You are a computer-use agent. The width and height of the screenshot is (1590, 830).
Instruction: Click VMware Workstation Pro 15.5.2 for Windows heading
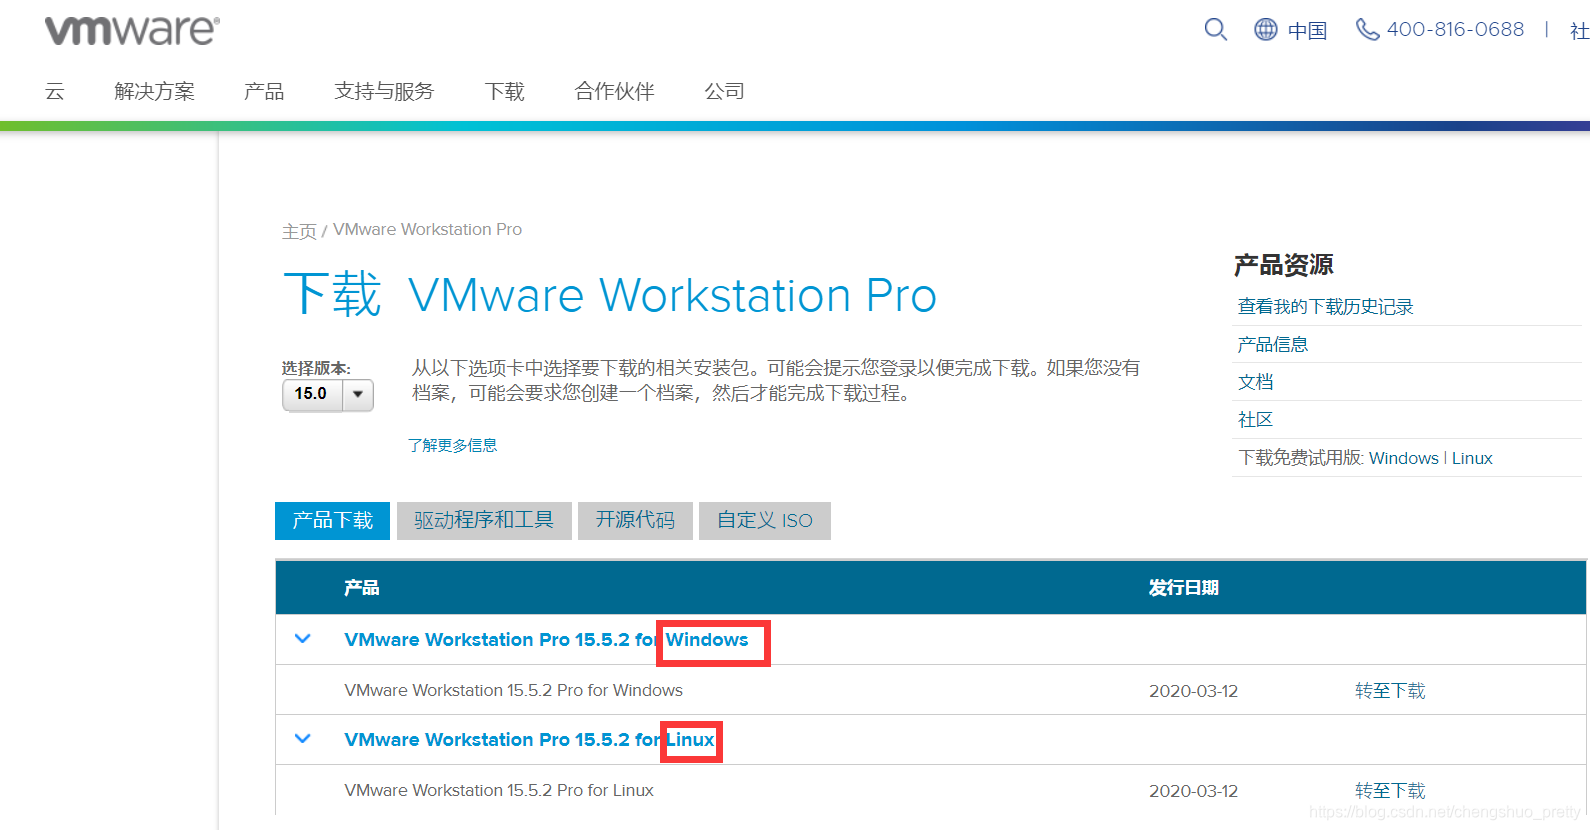[x=546, y=639]
